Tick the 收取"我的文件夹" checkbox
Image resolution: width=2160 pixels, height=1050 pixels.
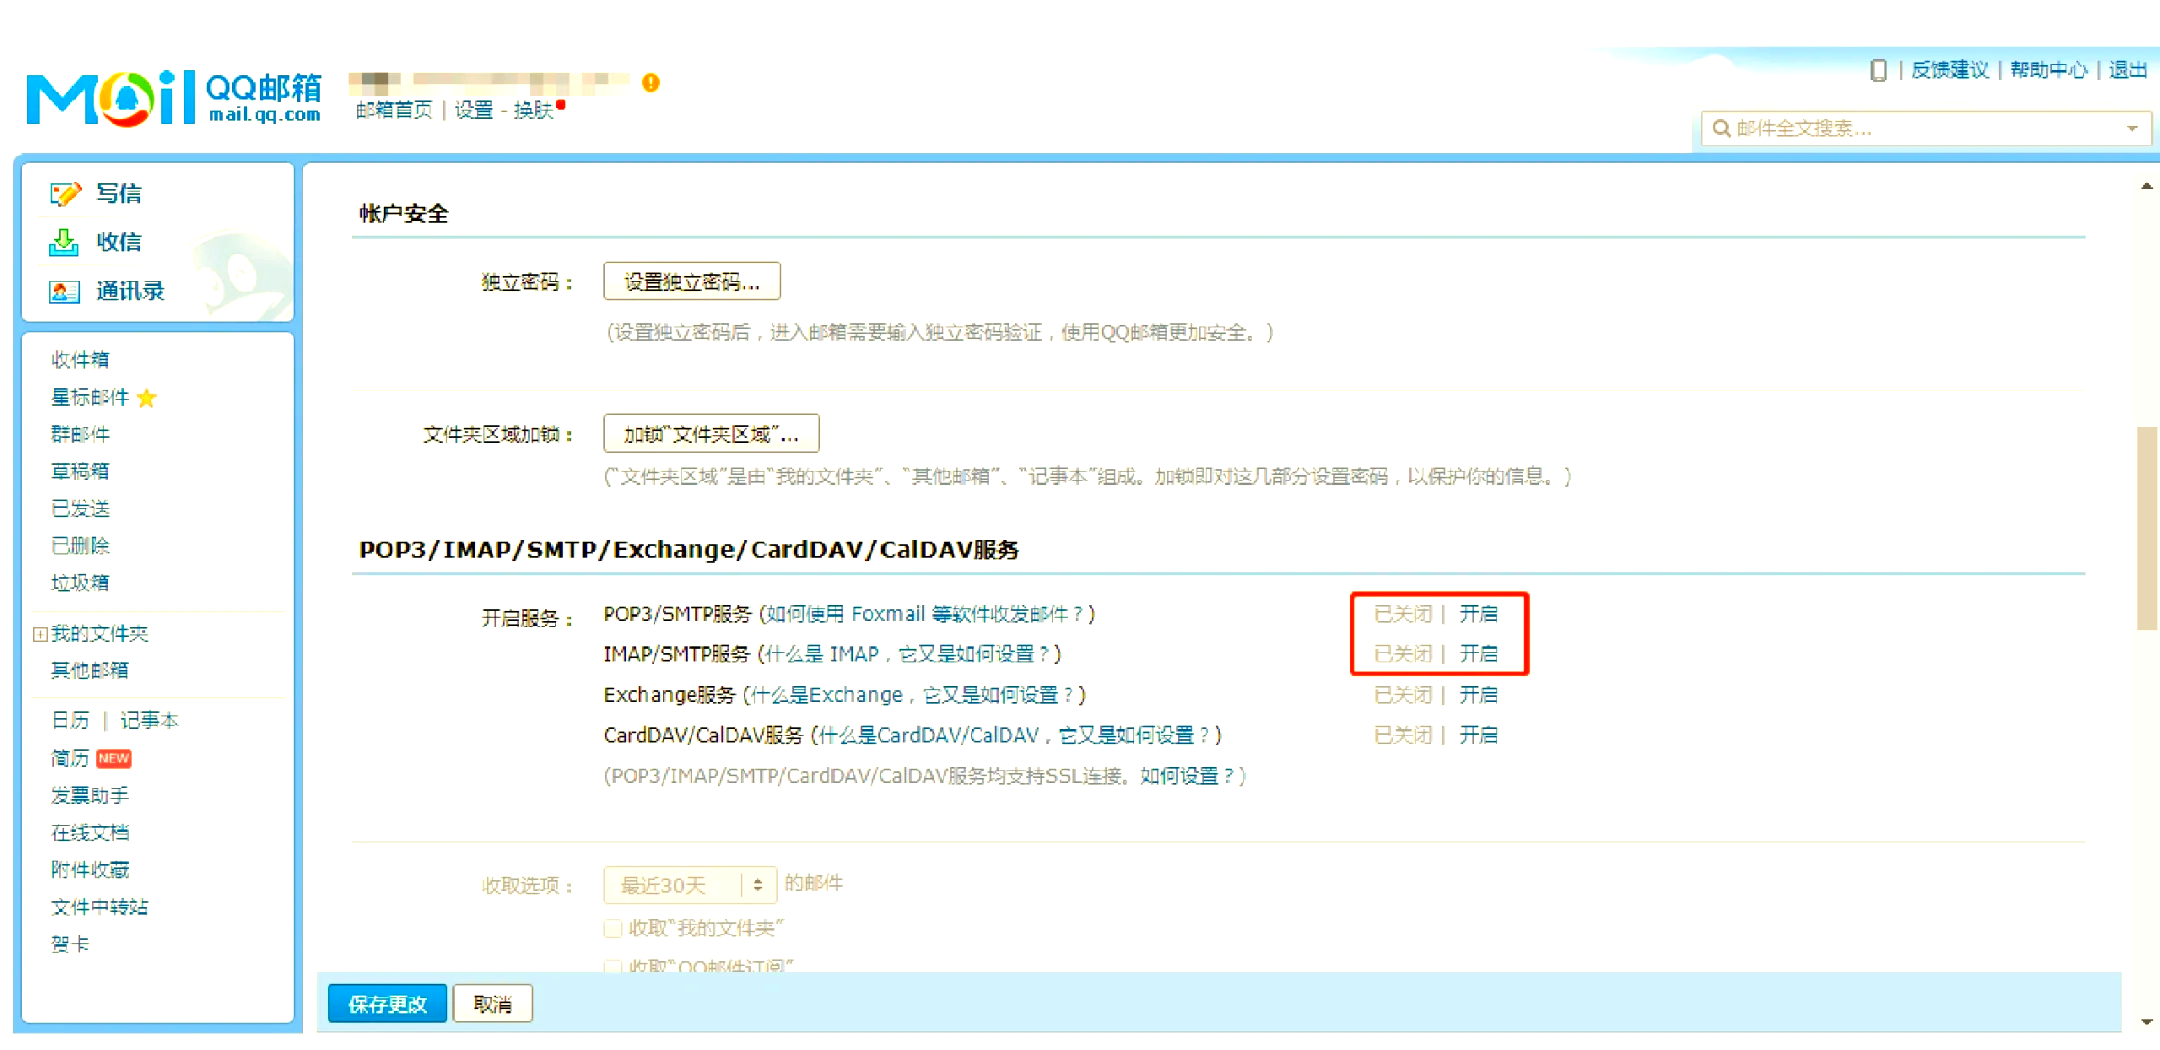coord(613,929)
